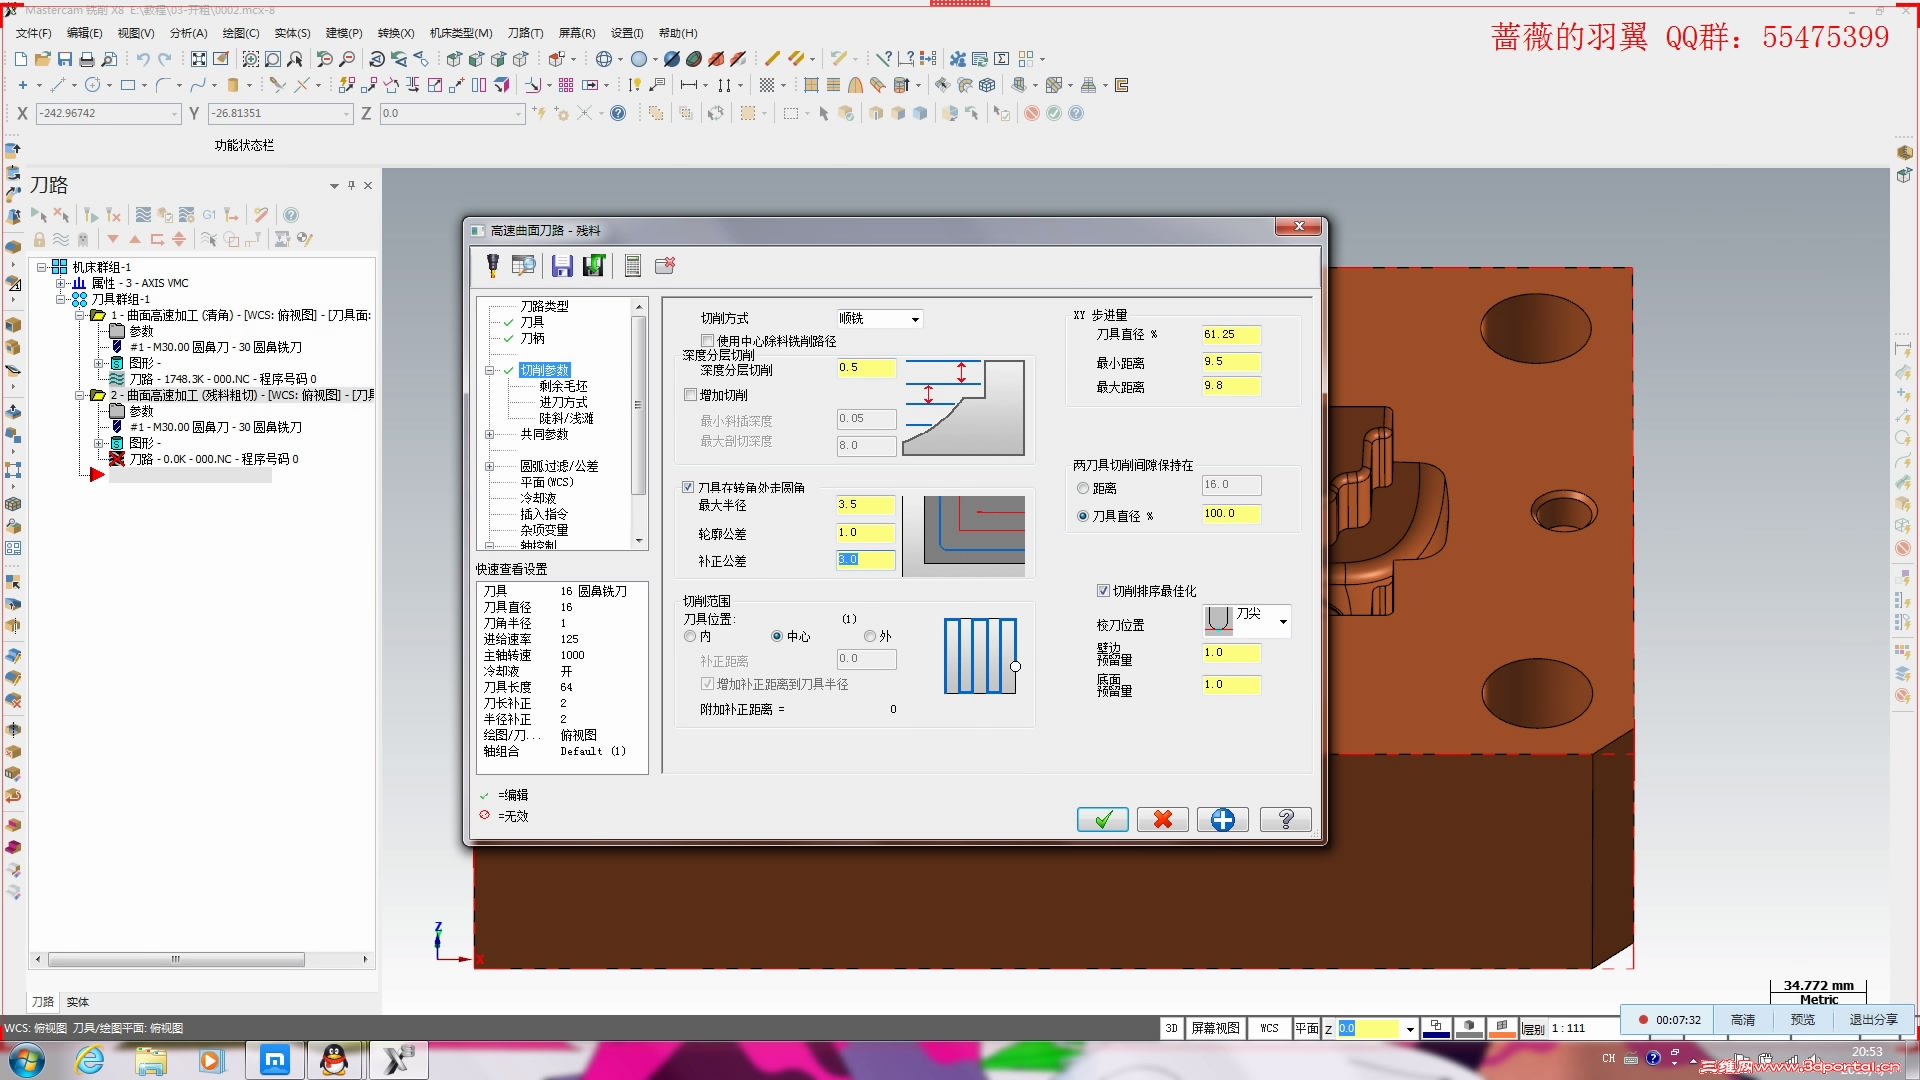Viewport: 1920px width, 1080px height.
Task: Expand the 共同参数 tree node
Action: [489, 434]
